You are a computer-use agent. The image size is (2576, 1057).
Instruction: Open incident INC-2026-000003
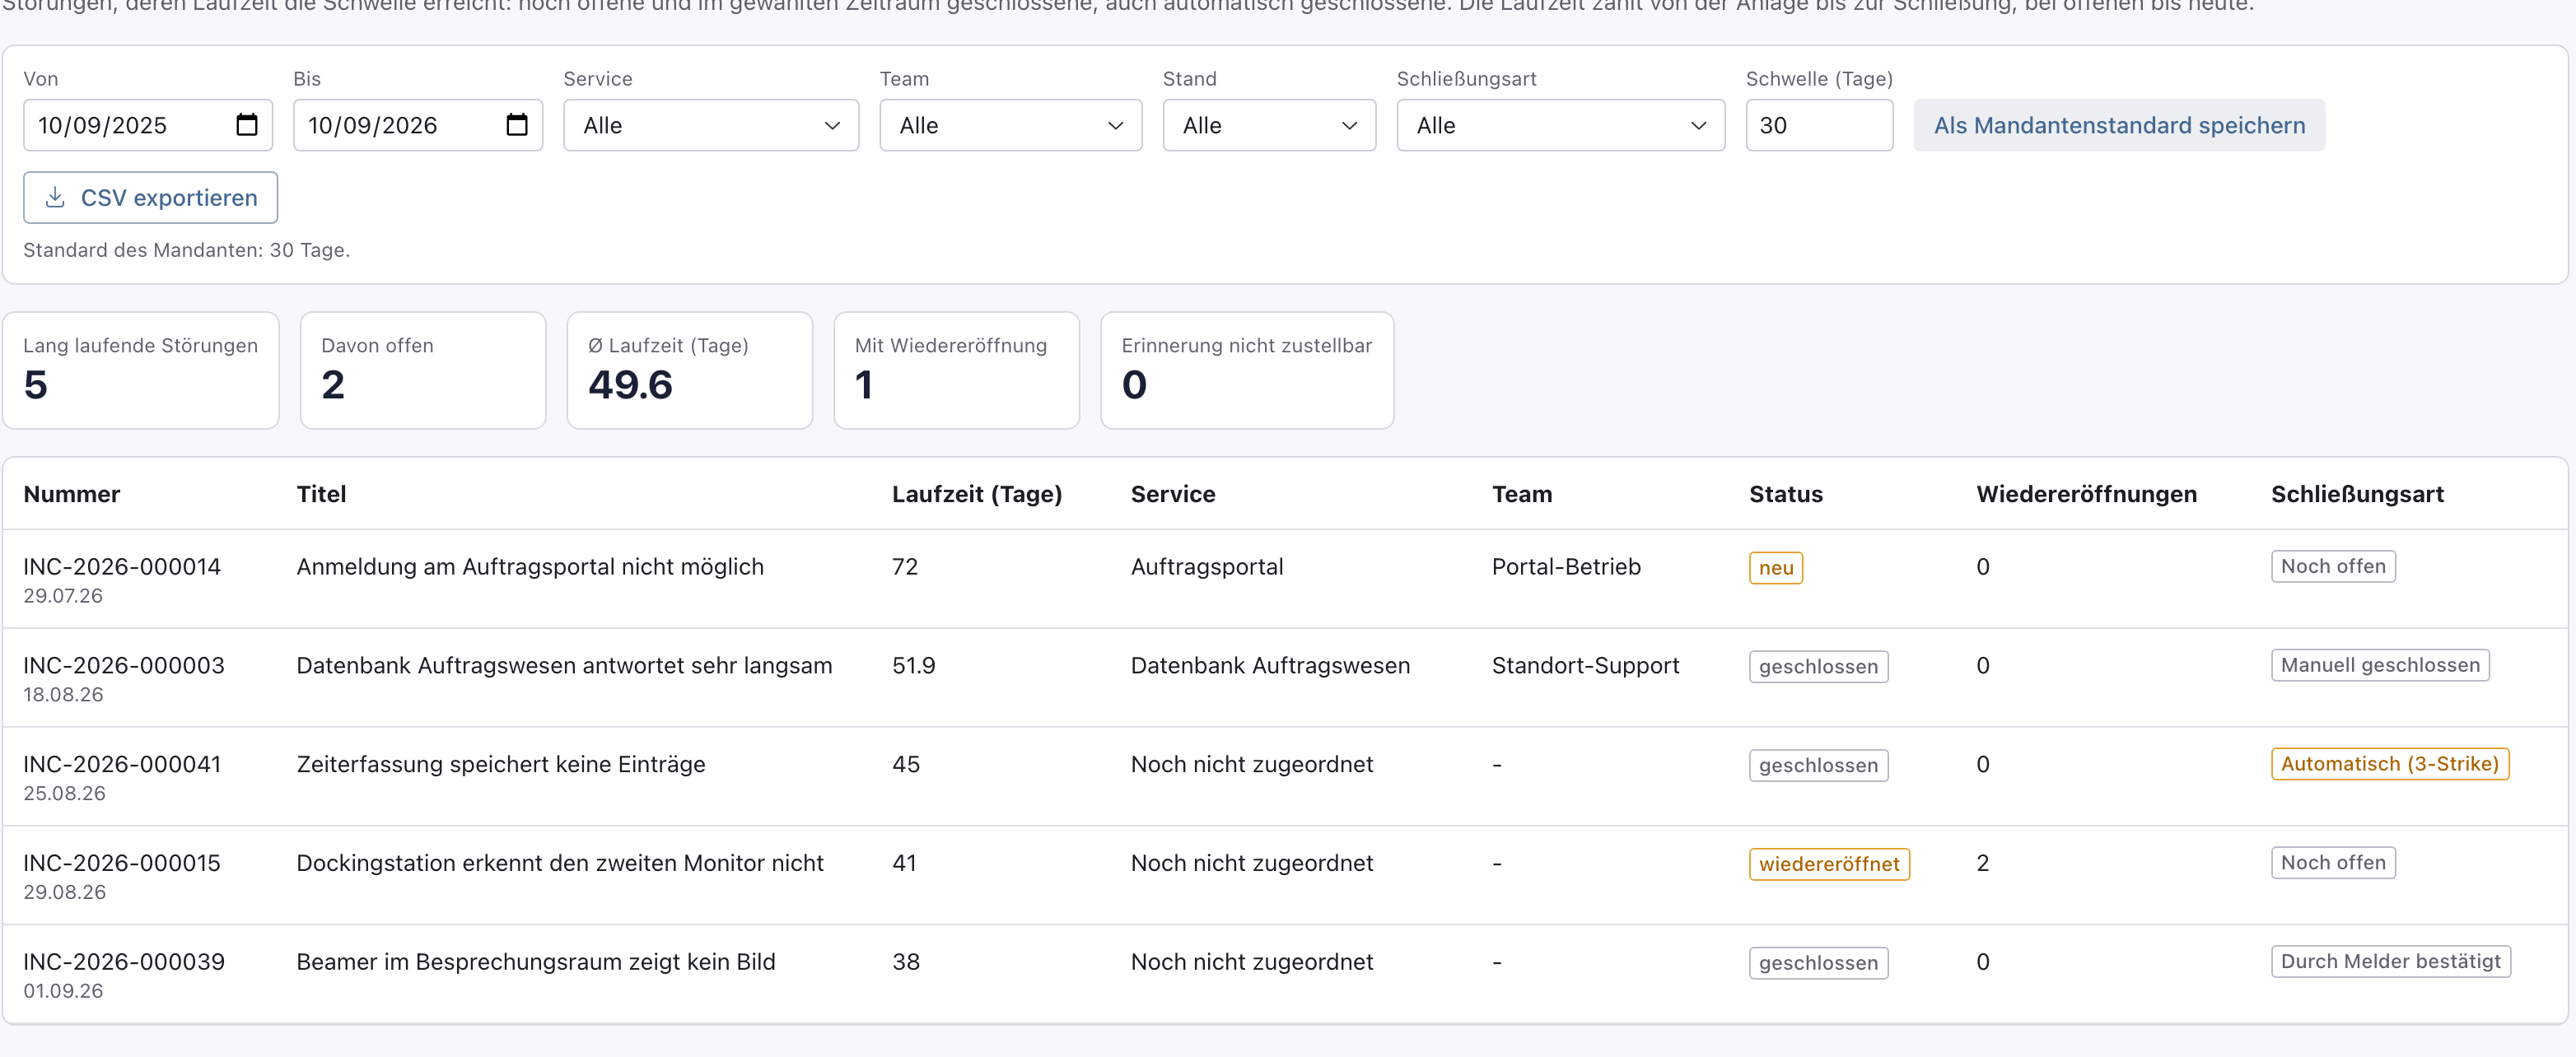(x=124, y=665)
